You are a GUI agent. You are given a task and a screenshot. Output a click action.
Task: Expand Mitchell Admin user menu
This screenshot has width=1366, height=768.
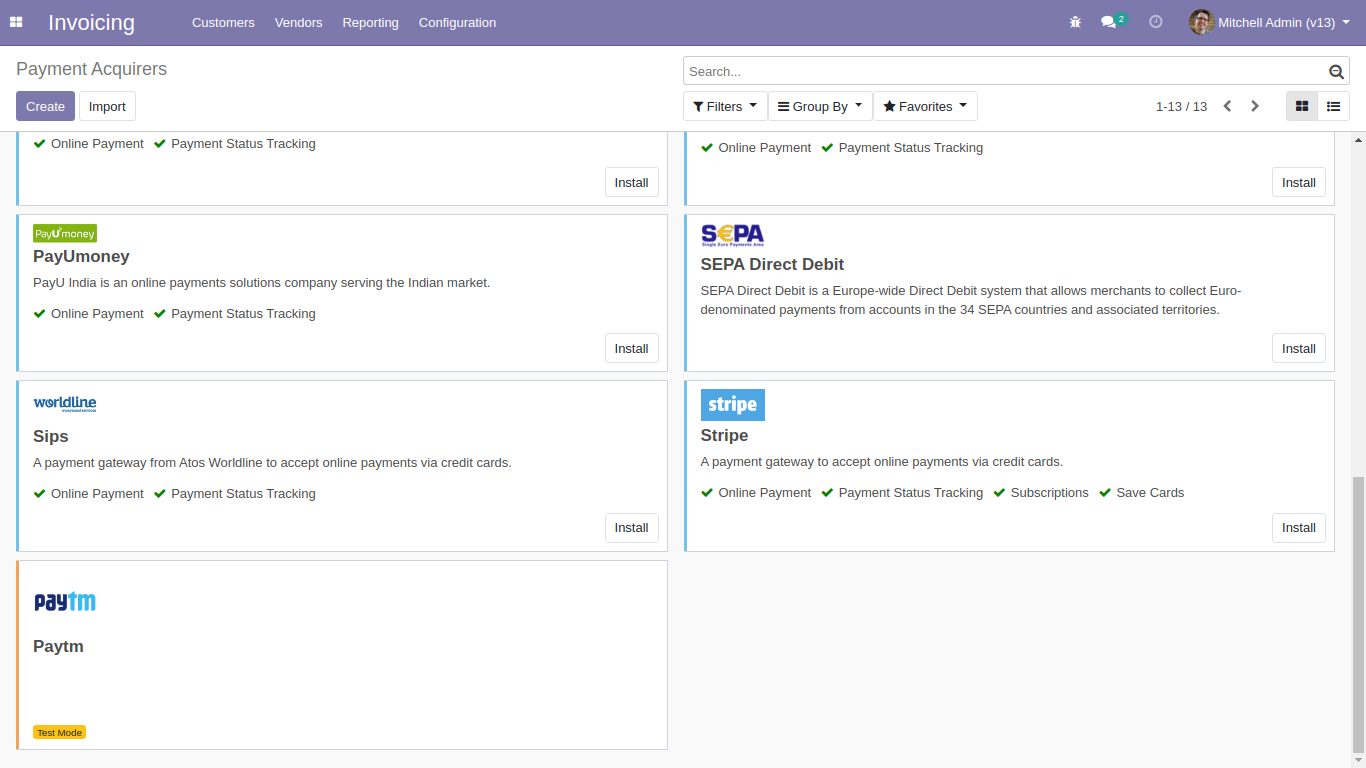coord(1284,22)
